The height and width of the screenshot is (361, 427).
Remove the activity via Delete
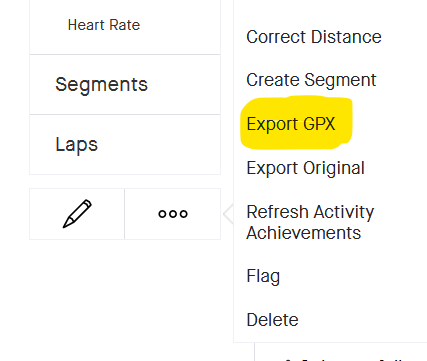pyautogui.click(x=272, y=320)
